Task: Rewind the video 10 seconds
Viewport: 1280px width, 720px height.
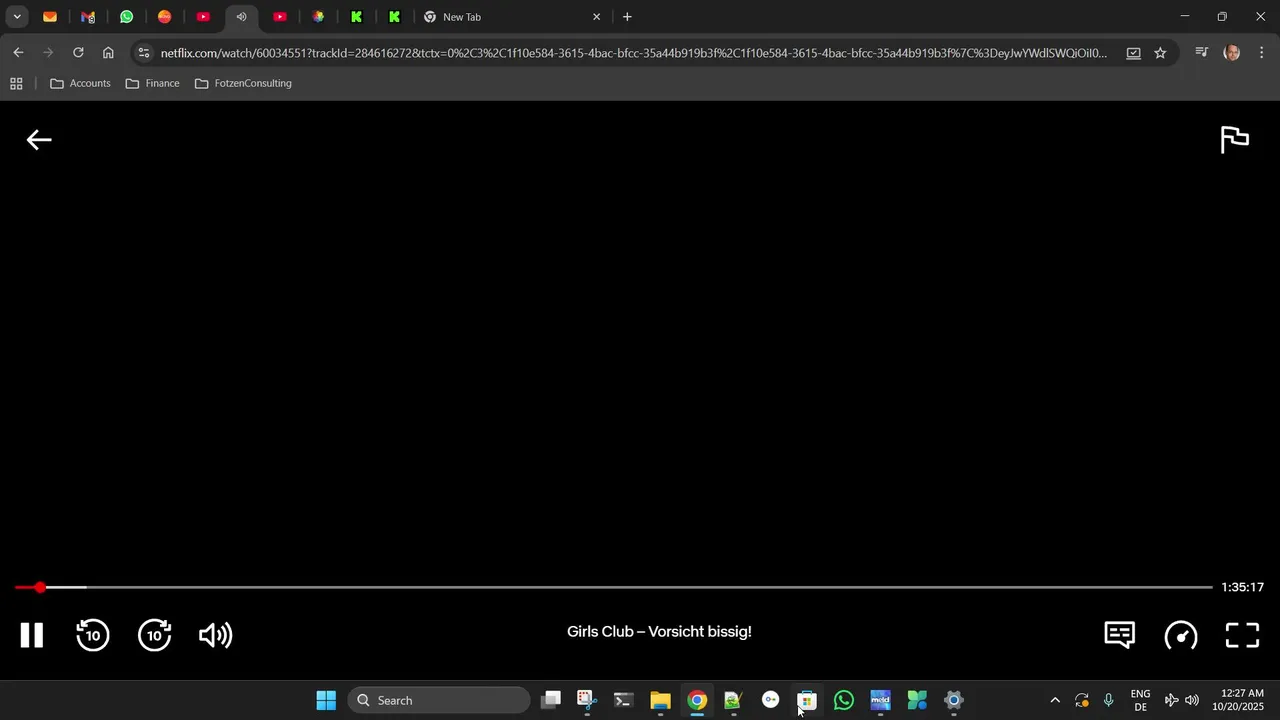Action: 93,635
